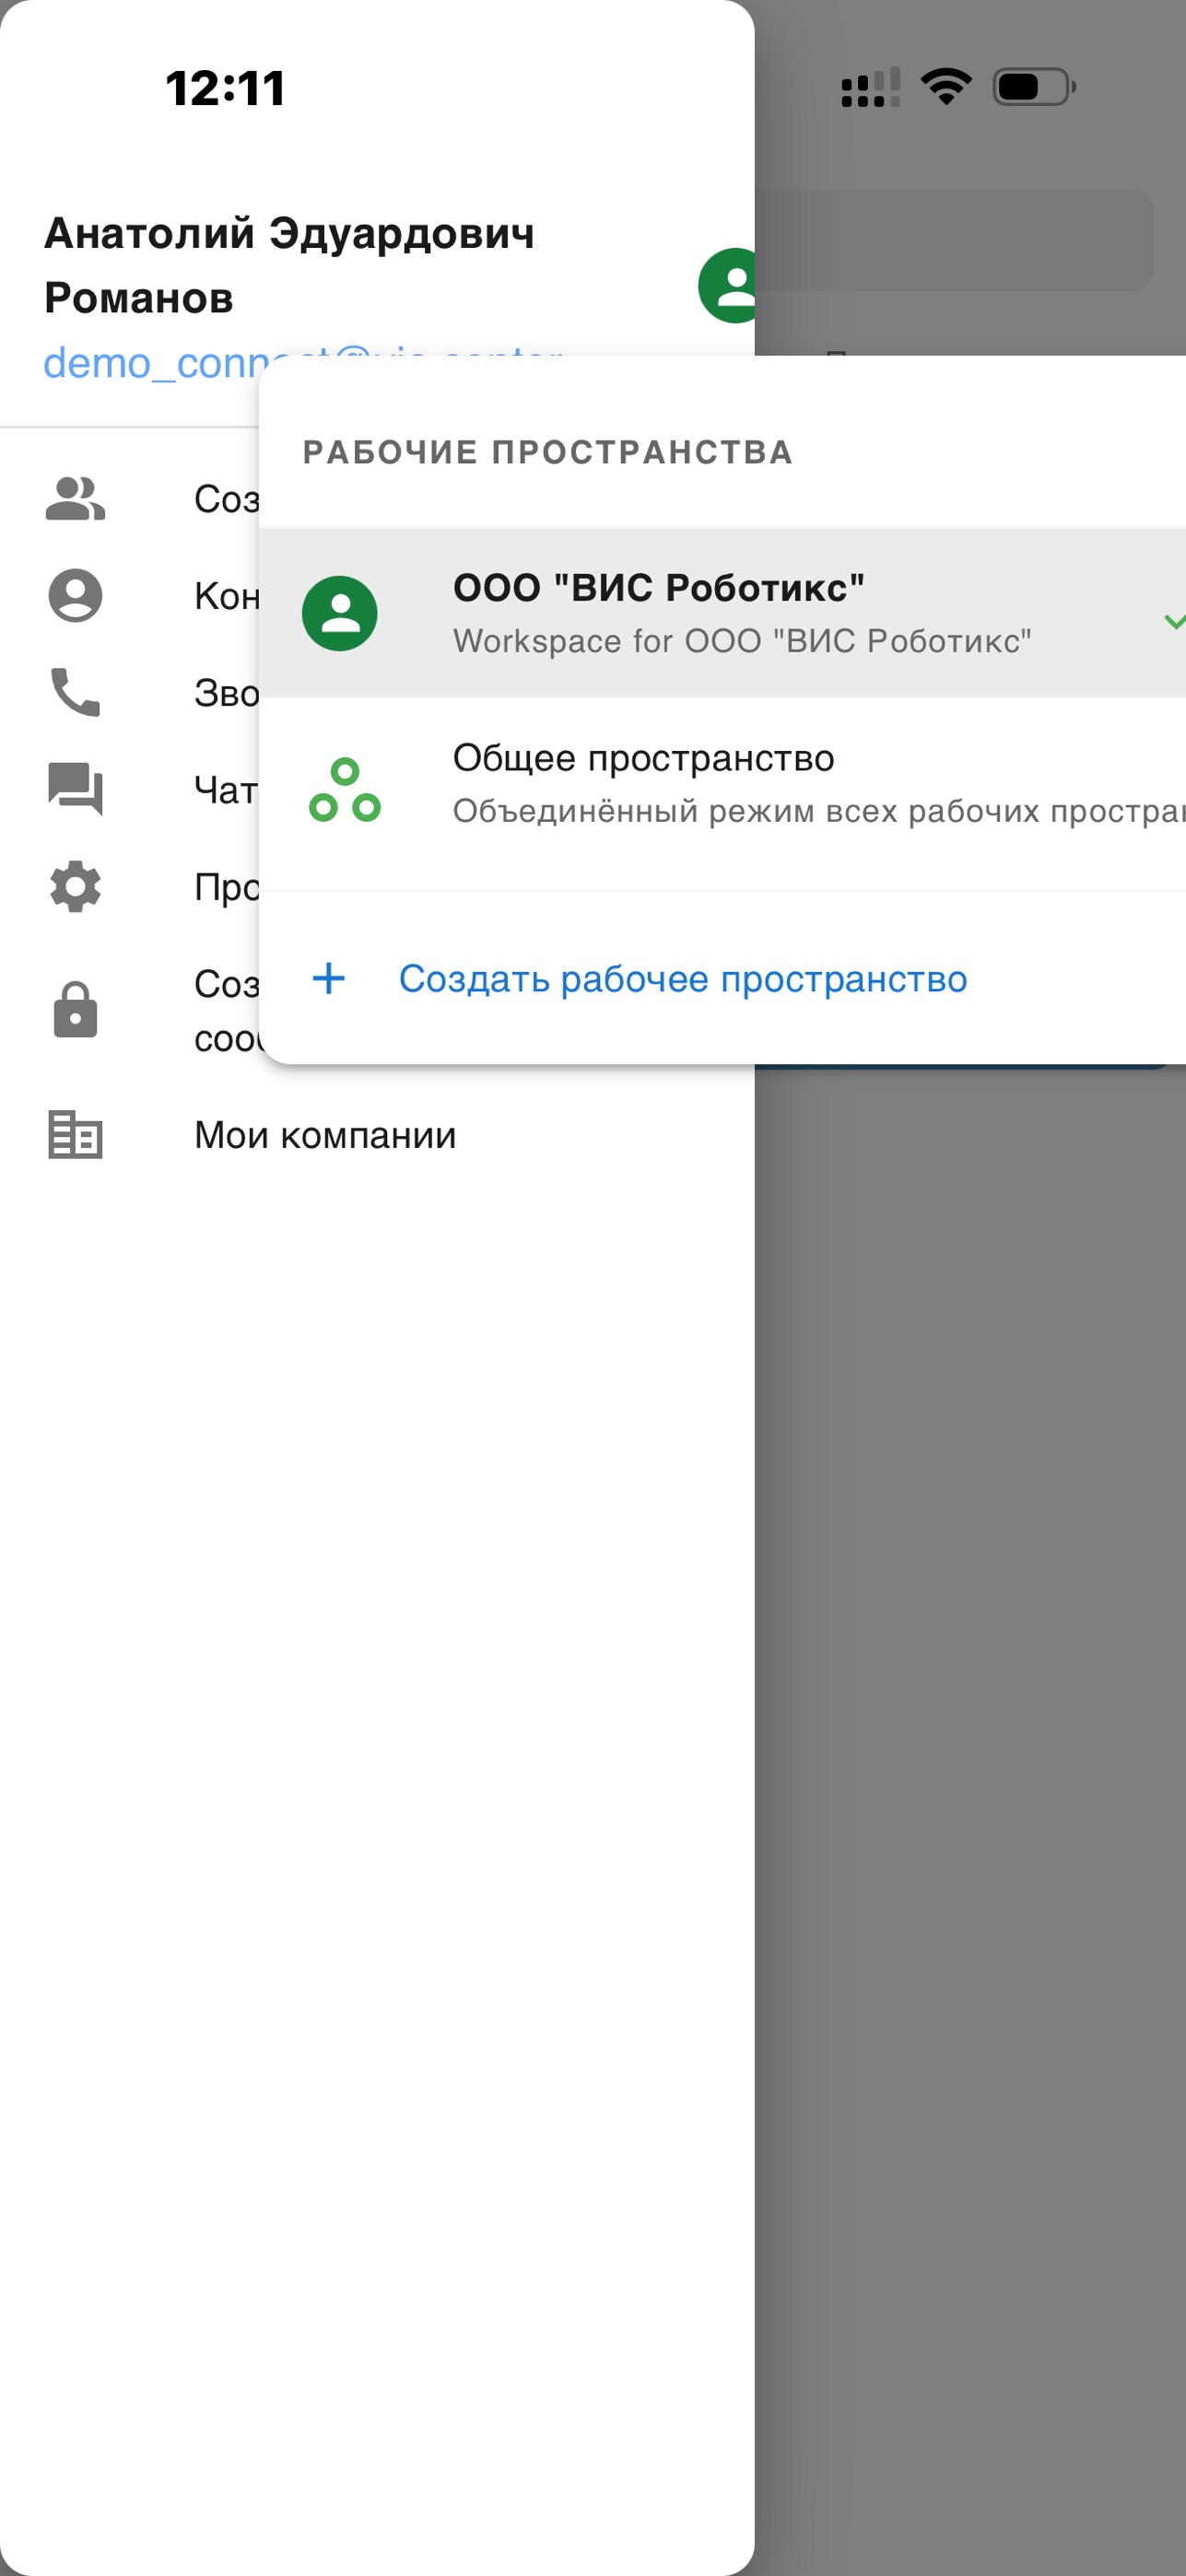Viewport: 1186px width, 2576px height.
Task: Tap the lock icon in sidebar
Action: click(75, 1009)
